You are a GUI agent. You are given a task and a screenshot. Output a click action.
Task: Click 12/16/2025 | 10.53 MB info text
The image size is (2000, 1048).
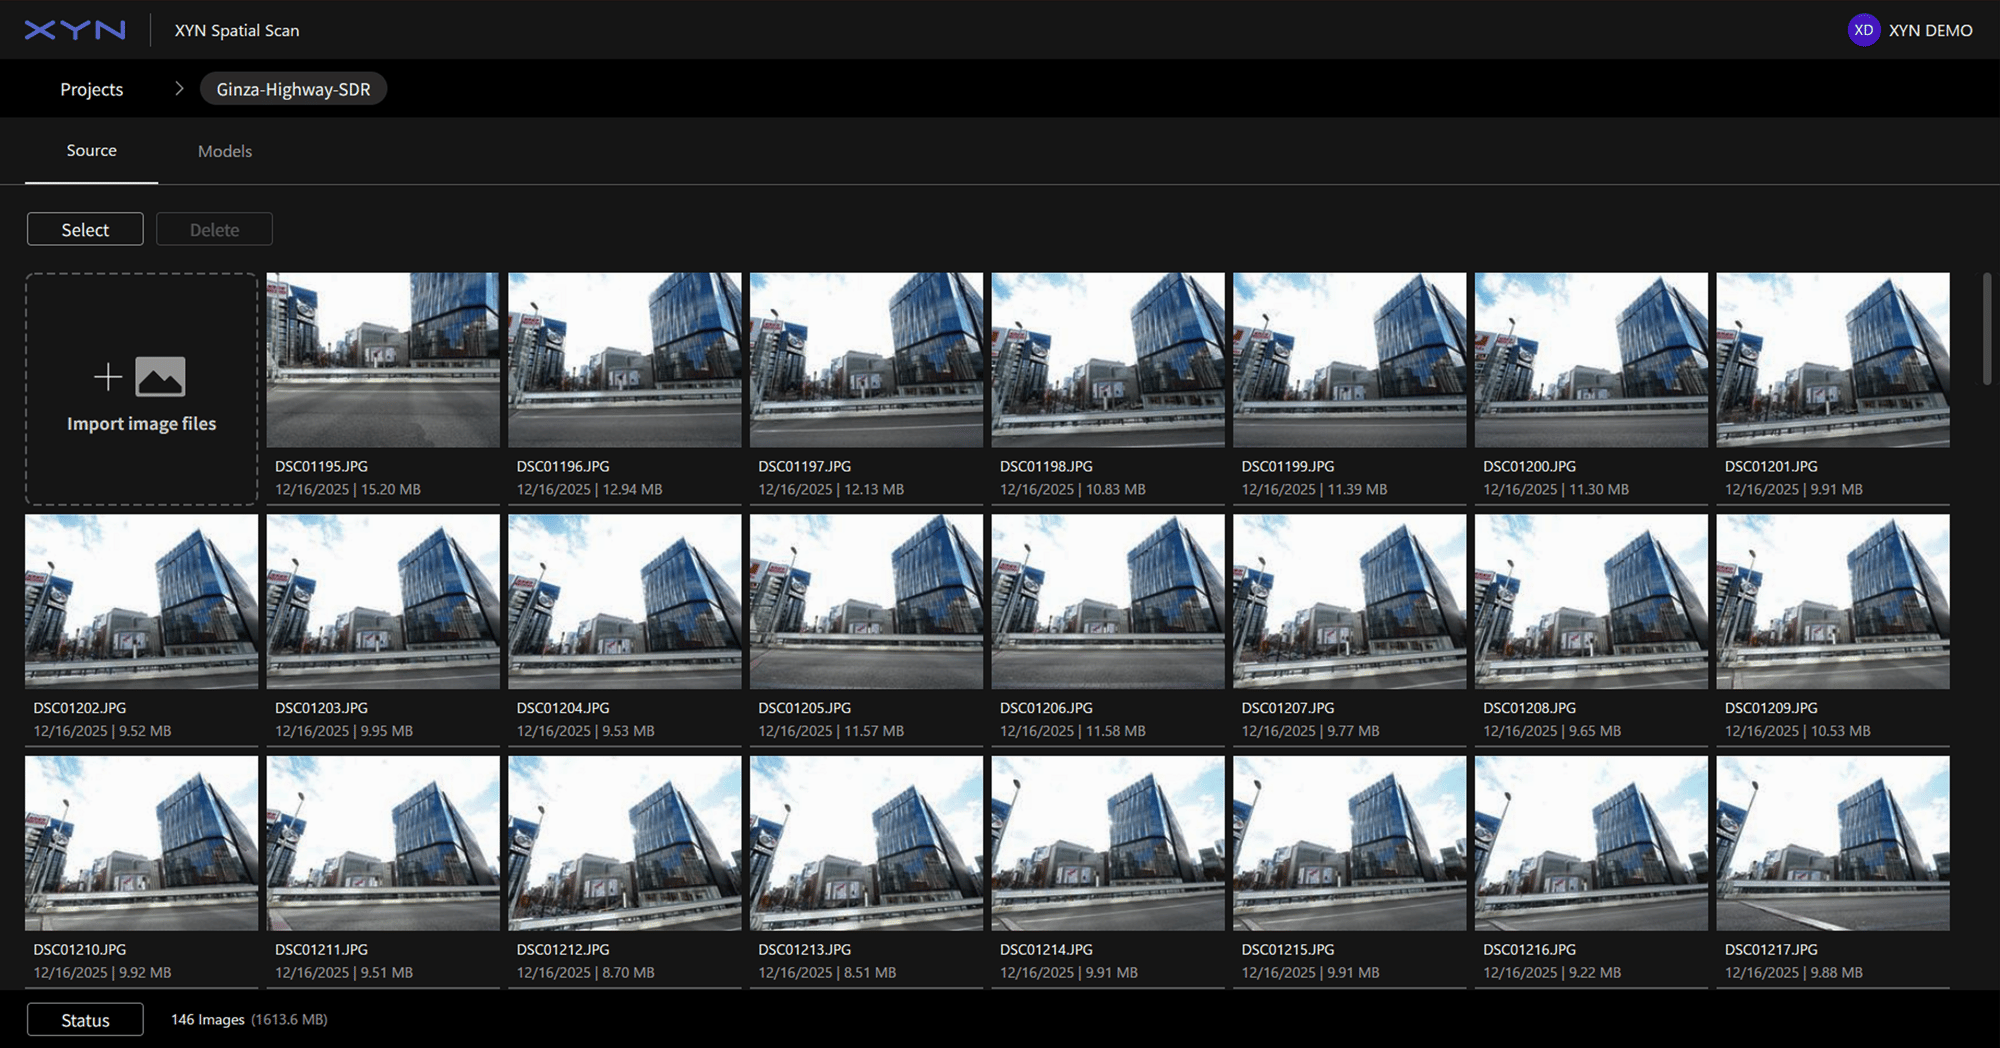(x=1798, y=731)
